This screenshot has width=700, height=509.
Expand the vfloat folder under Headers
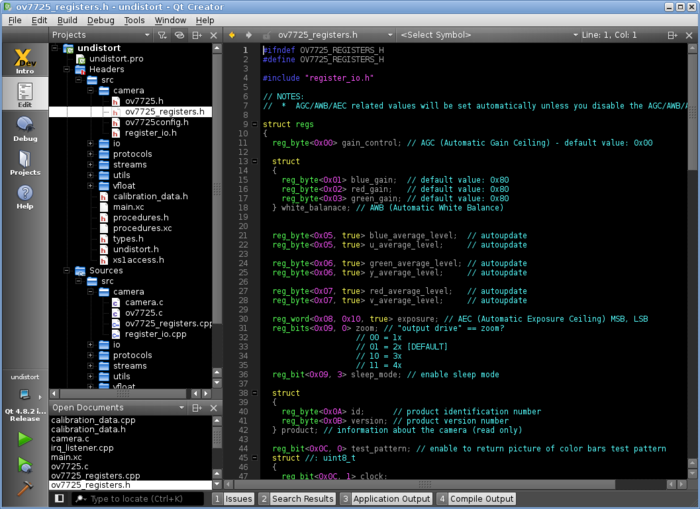91,186
